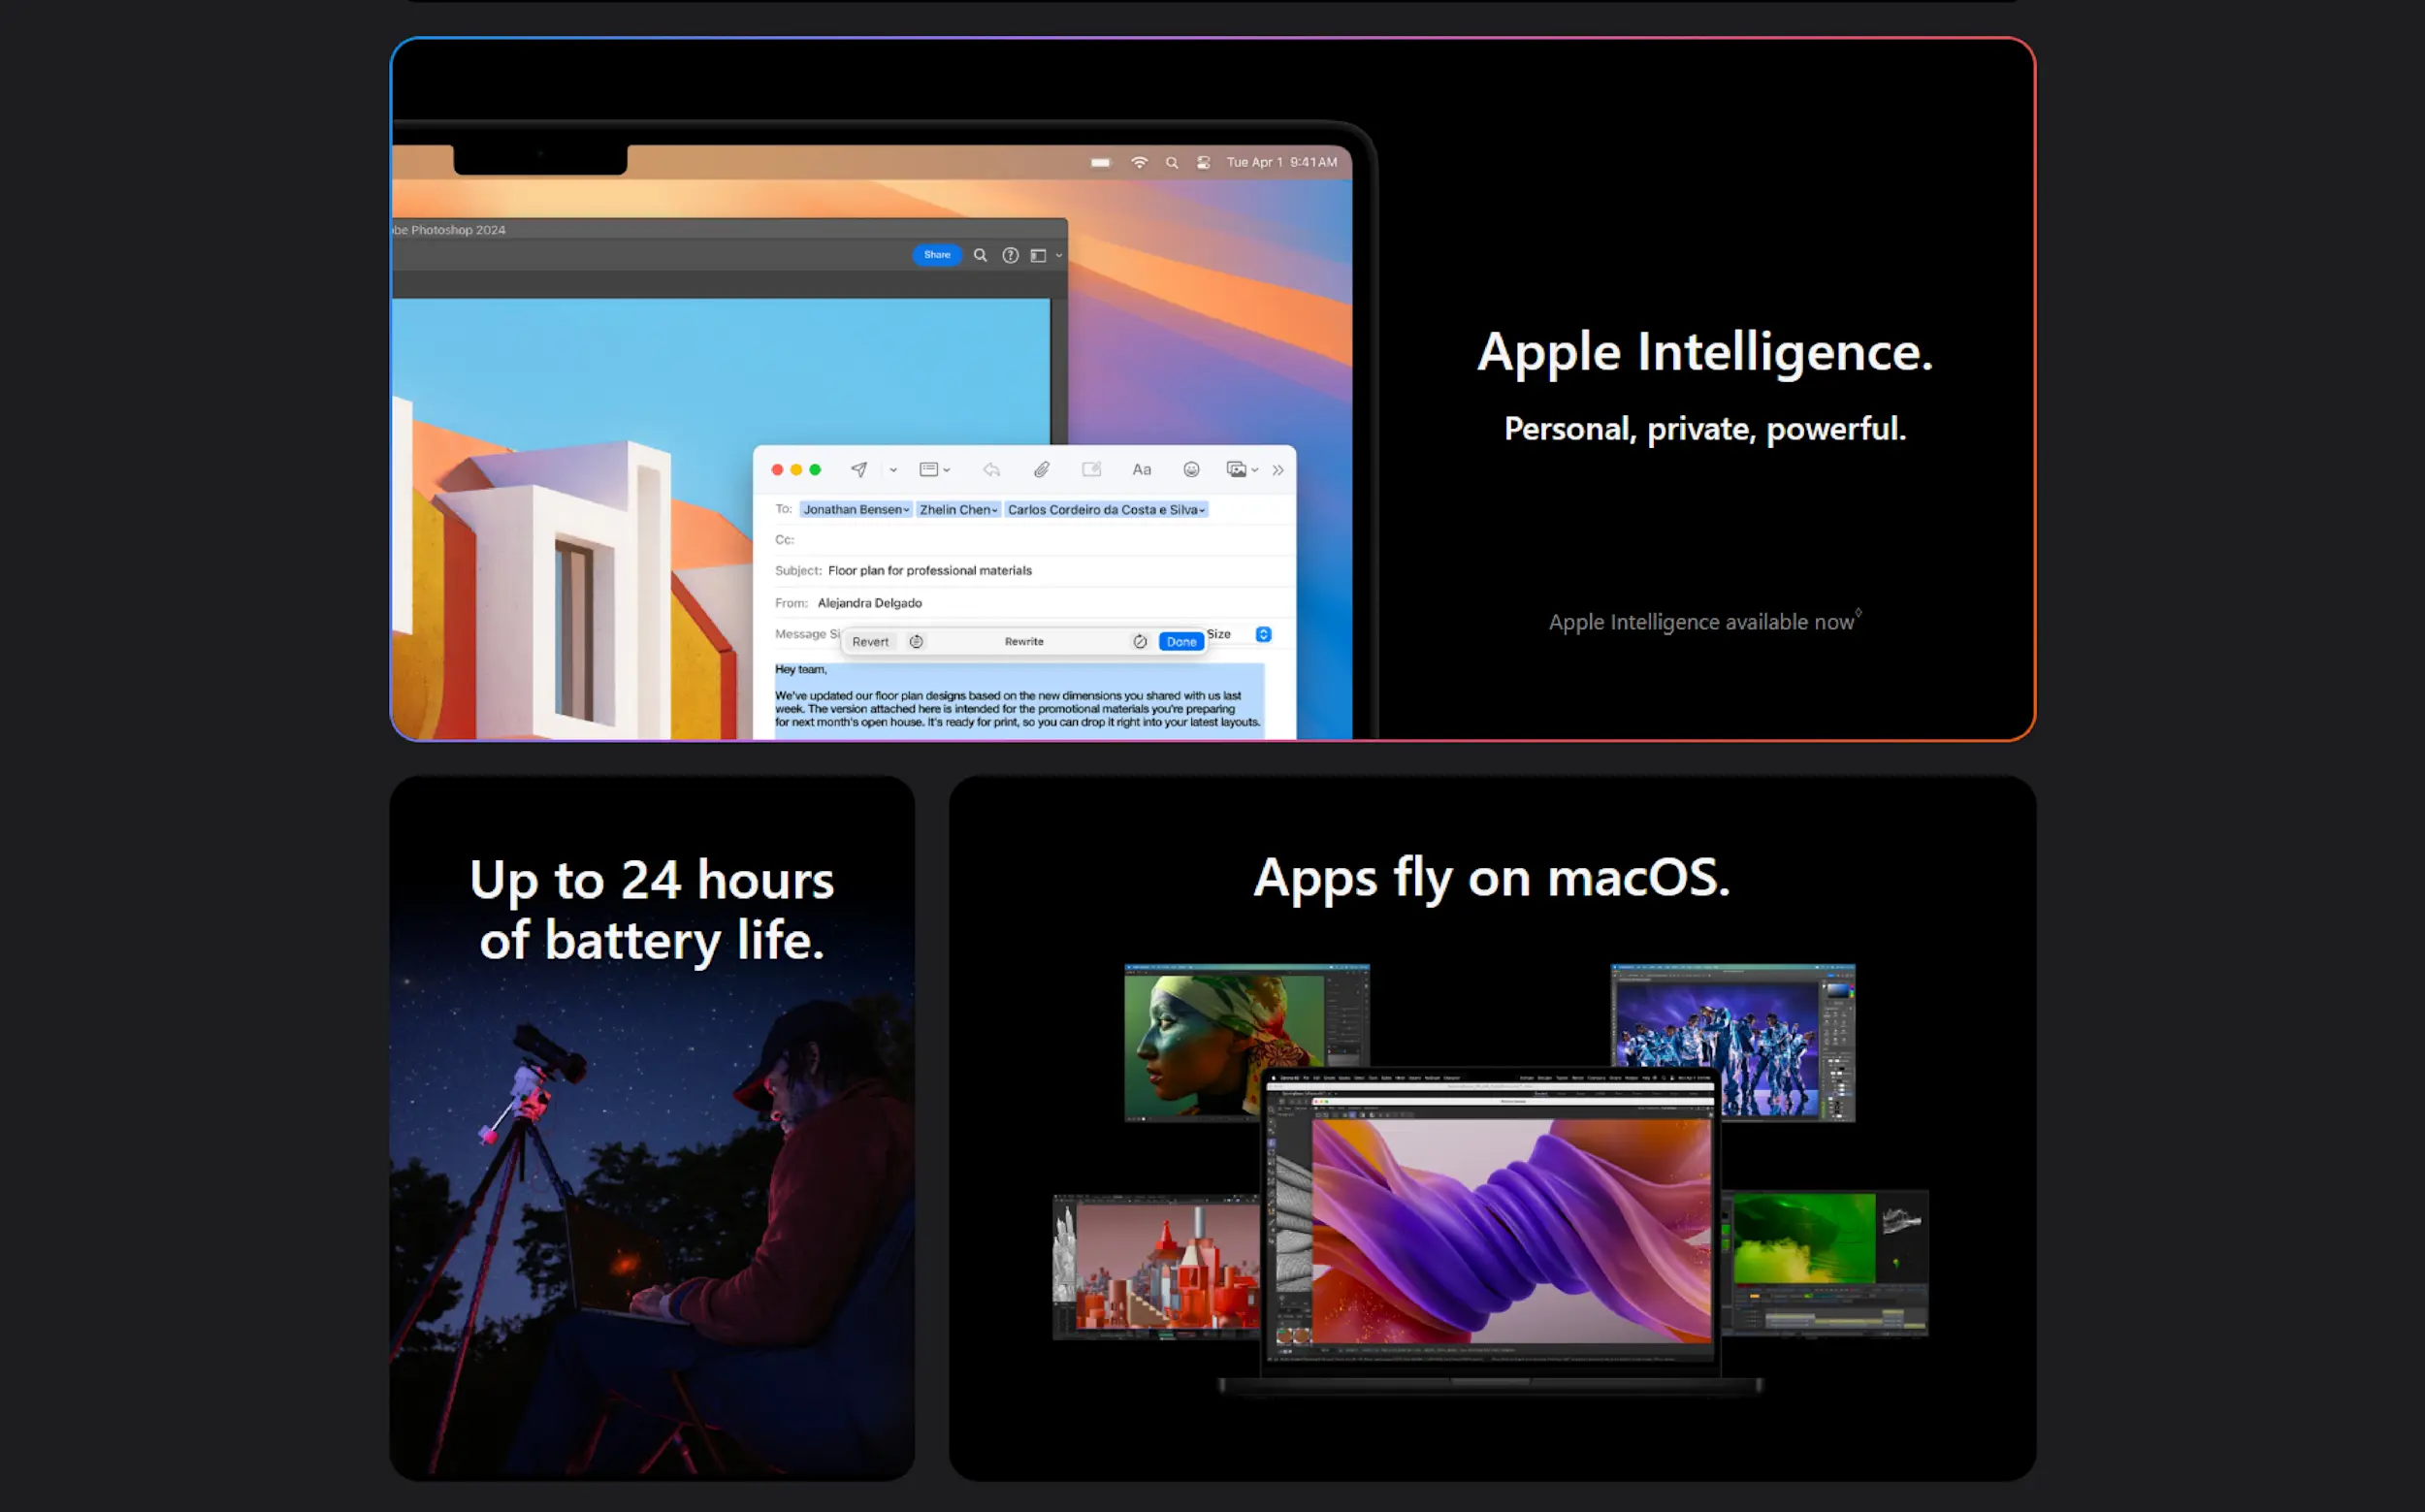The width and height of the screenshot is (2425, 1512).
Task: Open the Photoshop help question-mark icon
Action: (x=1011, y=256)
